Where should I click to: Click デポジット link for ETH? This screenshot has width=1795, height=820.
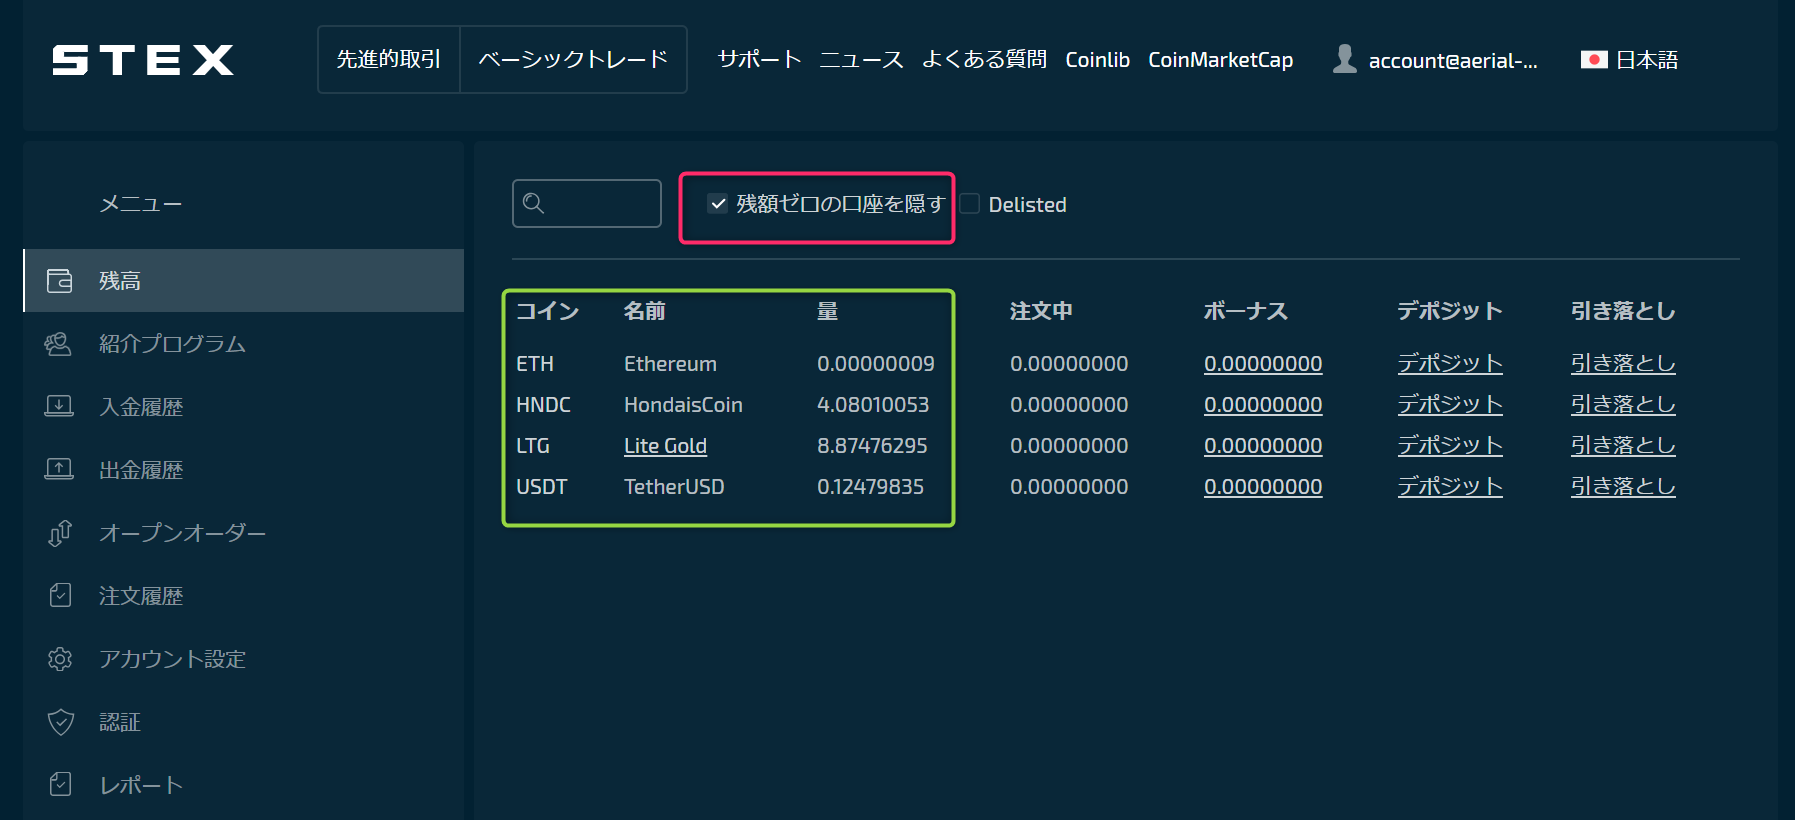pyautogui.click(x=1450, y=364)
